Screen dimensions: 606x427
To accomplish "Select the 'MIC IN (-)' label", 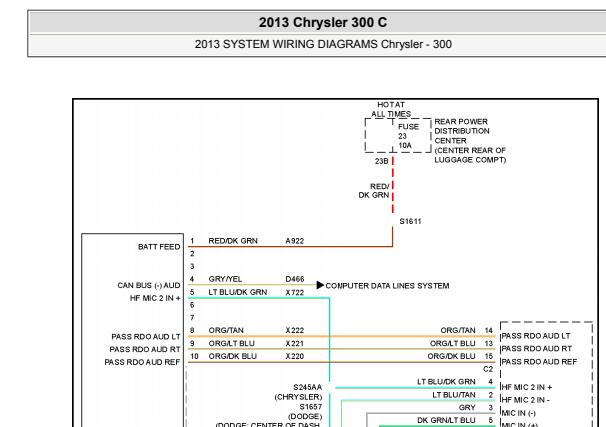I will (x=519, y=413).
